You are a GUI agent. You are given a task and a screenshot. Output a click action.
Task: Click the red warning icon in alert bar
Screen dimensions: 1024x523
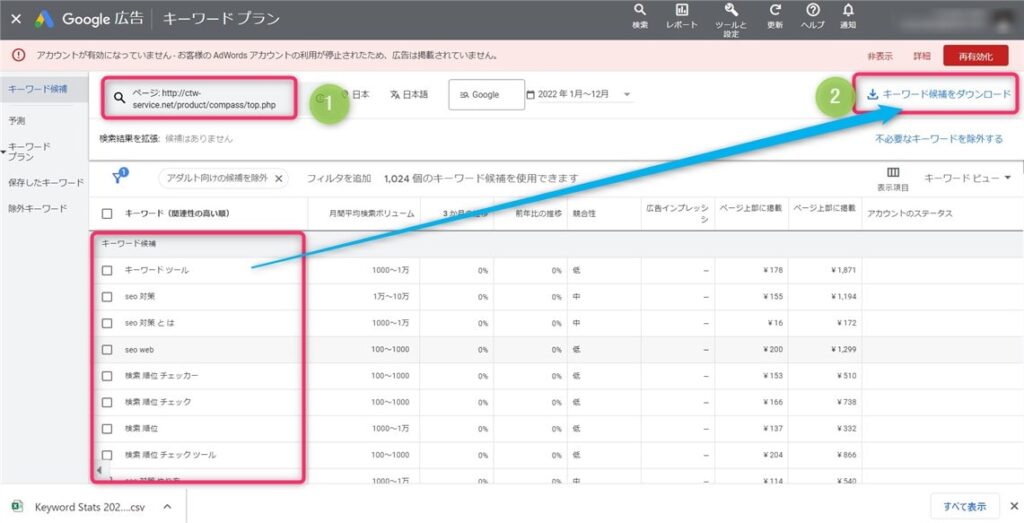click(19, 55)
